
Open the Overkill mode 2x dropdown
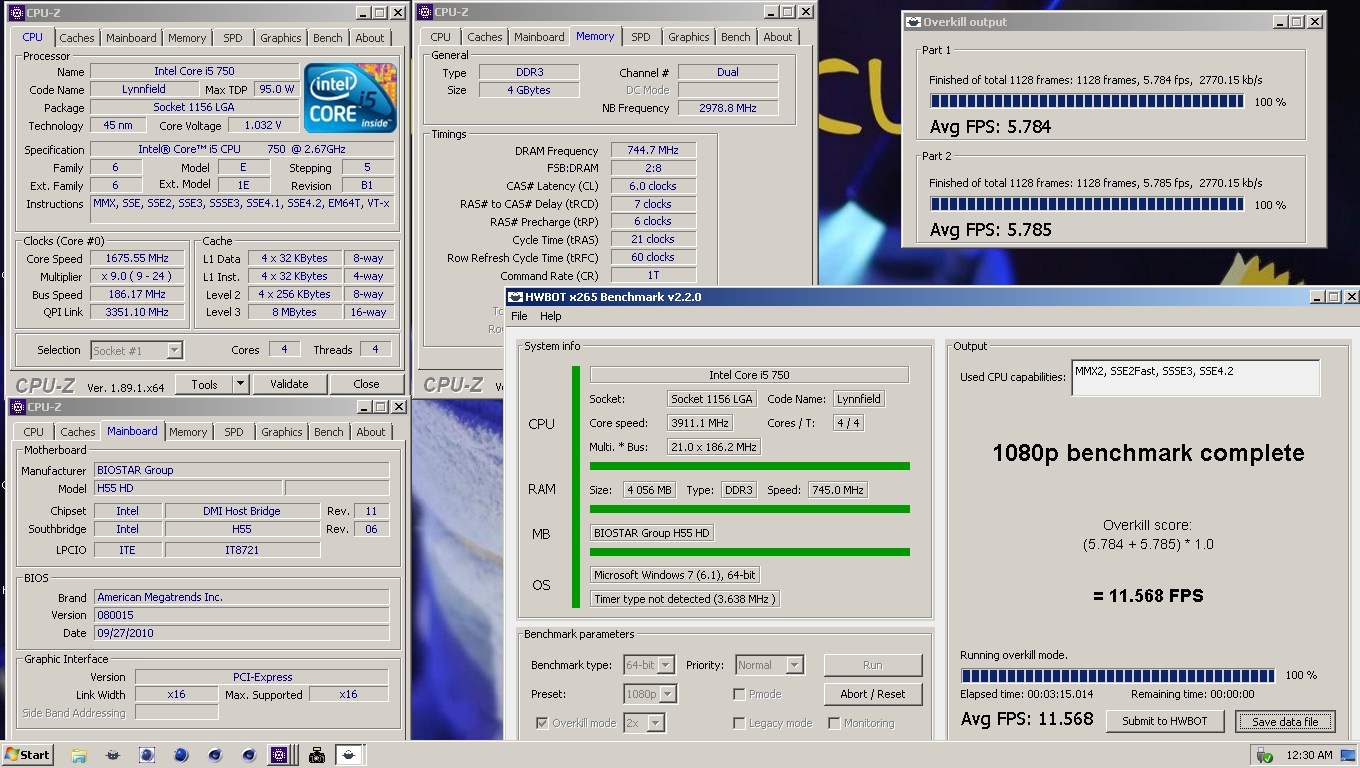tap(644, 723)
